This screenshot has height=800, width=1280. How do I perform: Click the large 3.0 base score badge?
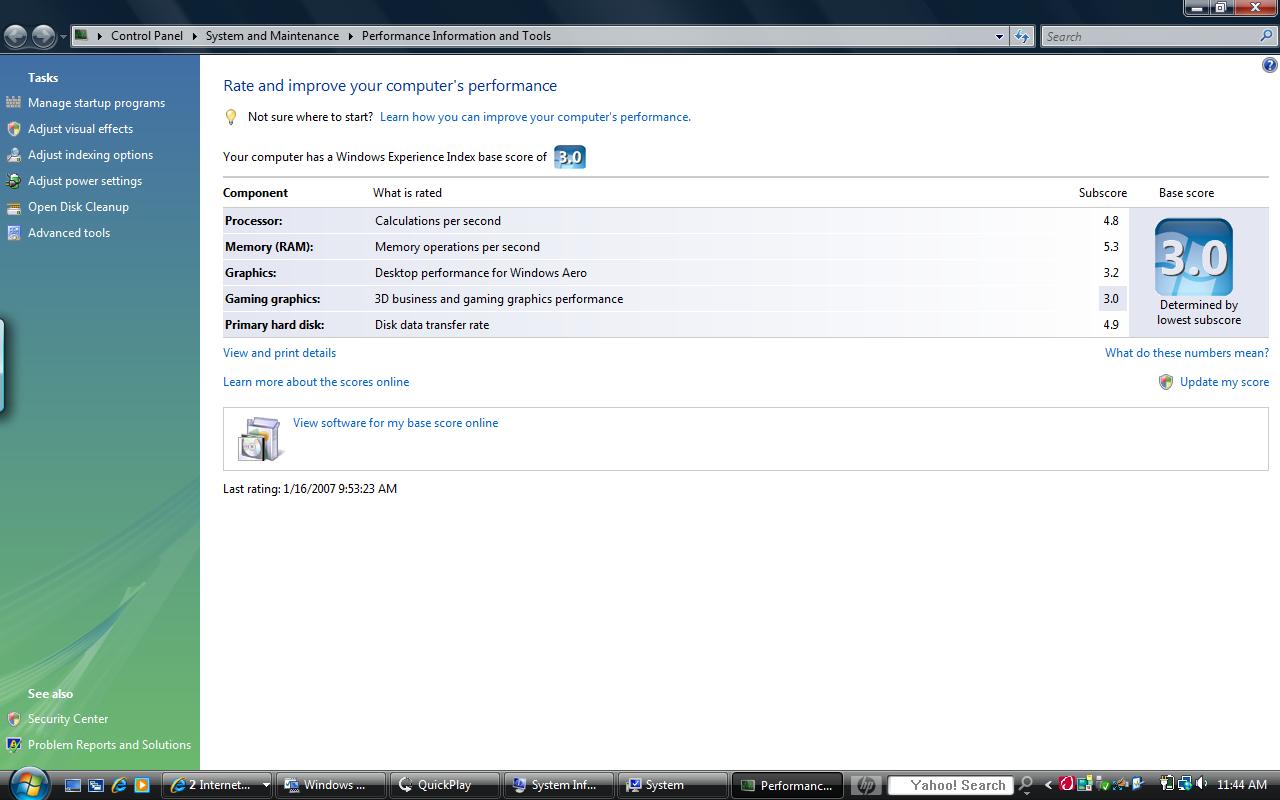pyautogui.click(x=1194, y=257)
